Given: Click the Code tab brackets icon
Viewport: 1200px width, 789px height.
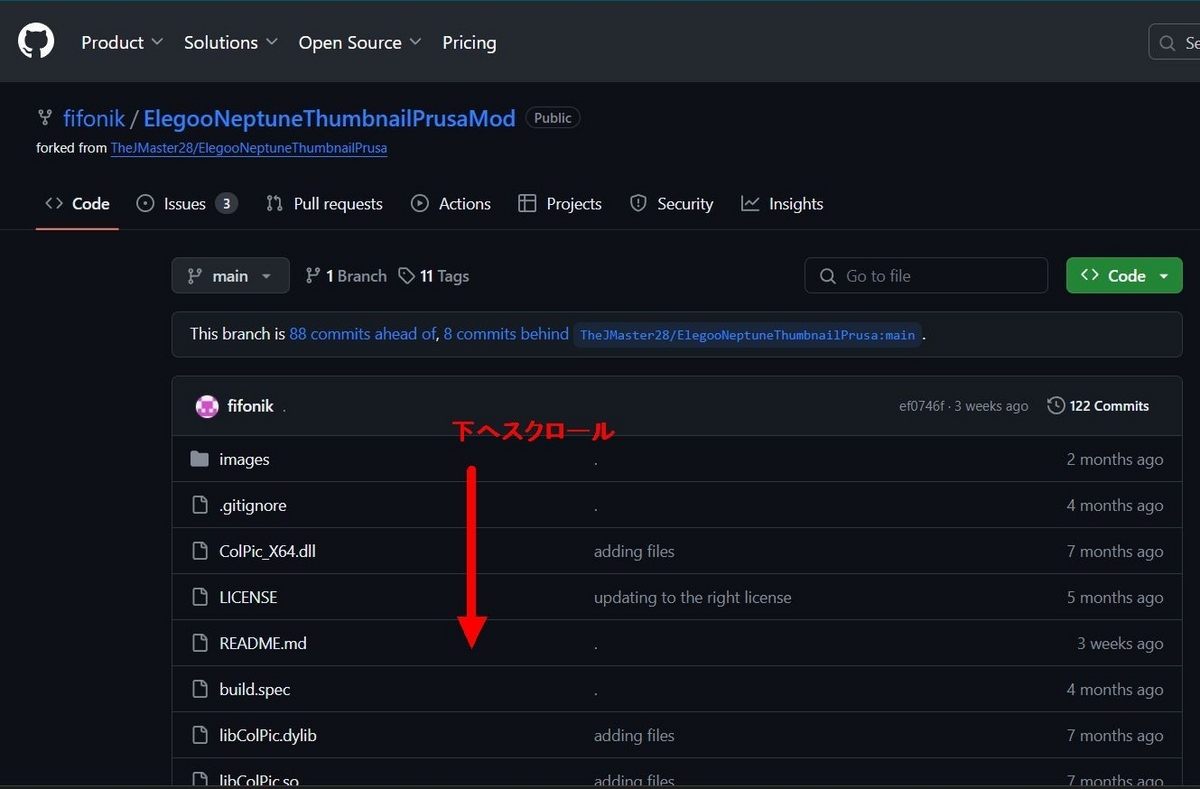Looking at the screenshot, I should (x=54, y=204).
